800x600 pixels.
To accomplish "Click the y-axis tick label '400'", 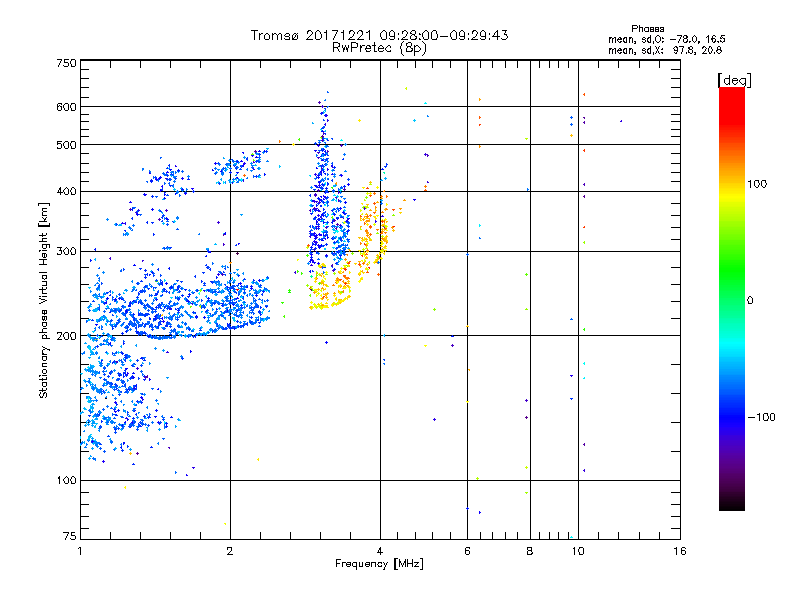I will [66, 191].
